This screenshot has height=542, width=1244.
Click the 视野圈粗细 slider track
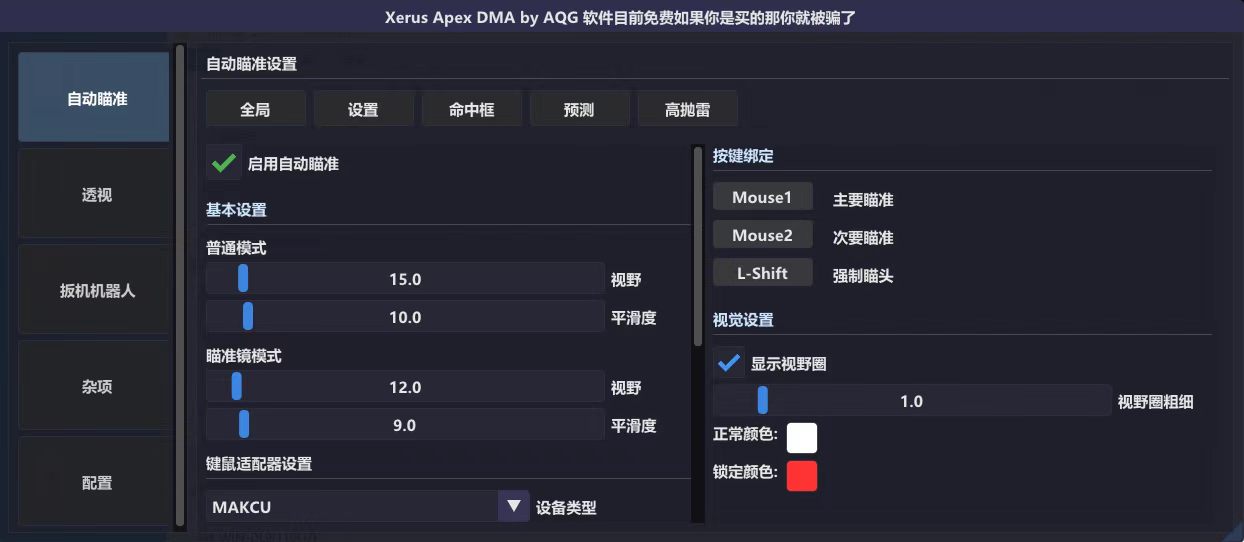tap(912, 401)
